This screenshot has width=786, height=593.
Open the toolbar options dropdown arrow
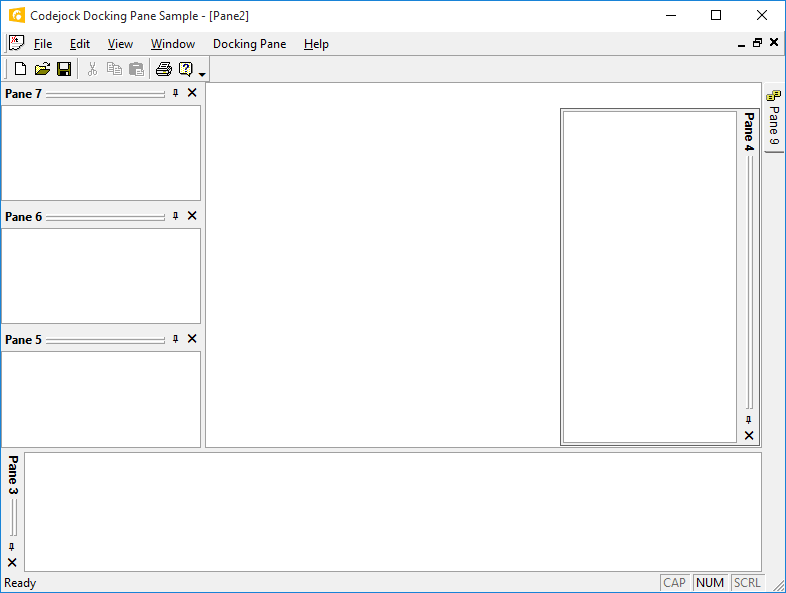pos(202,74)
